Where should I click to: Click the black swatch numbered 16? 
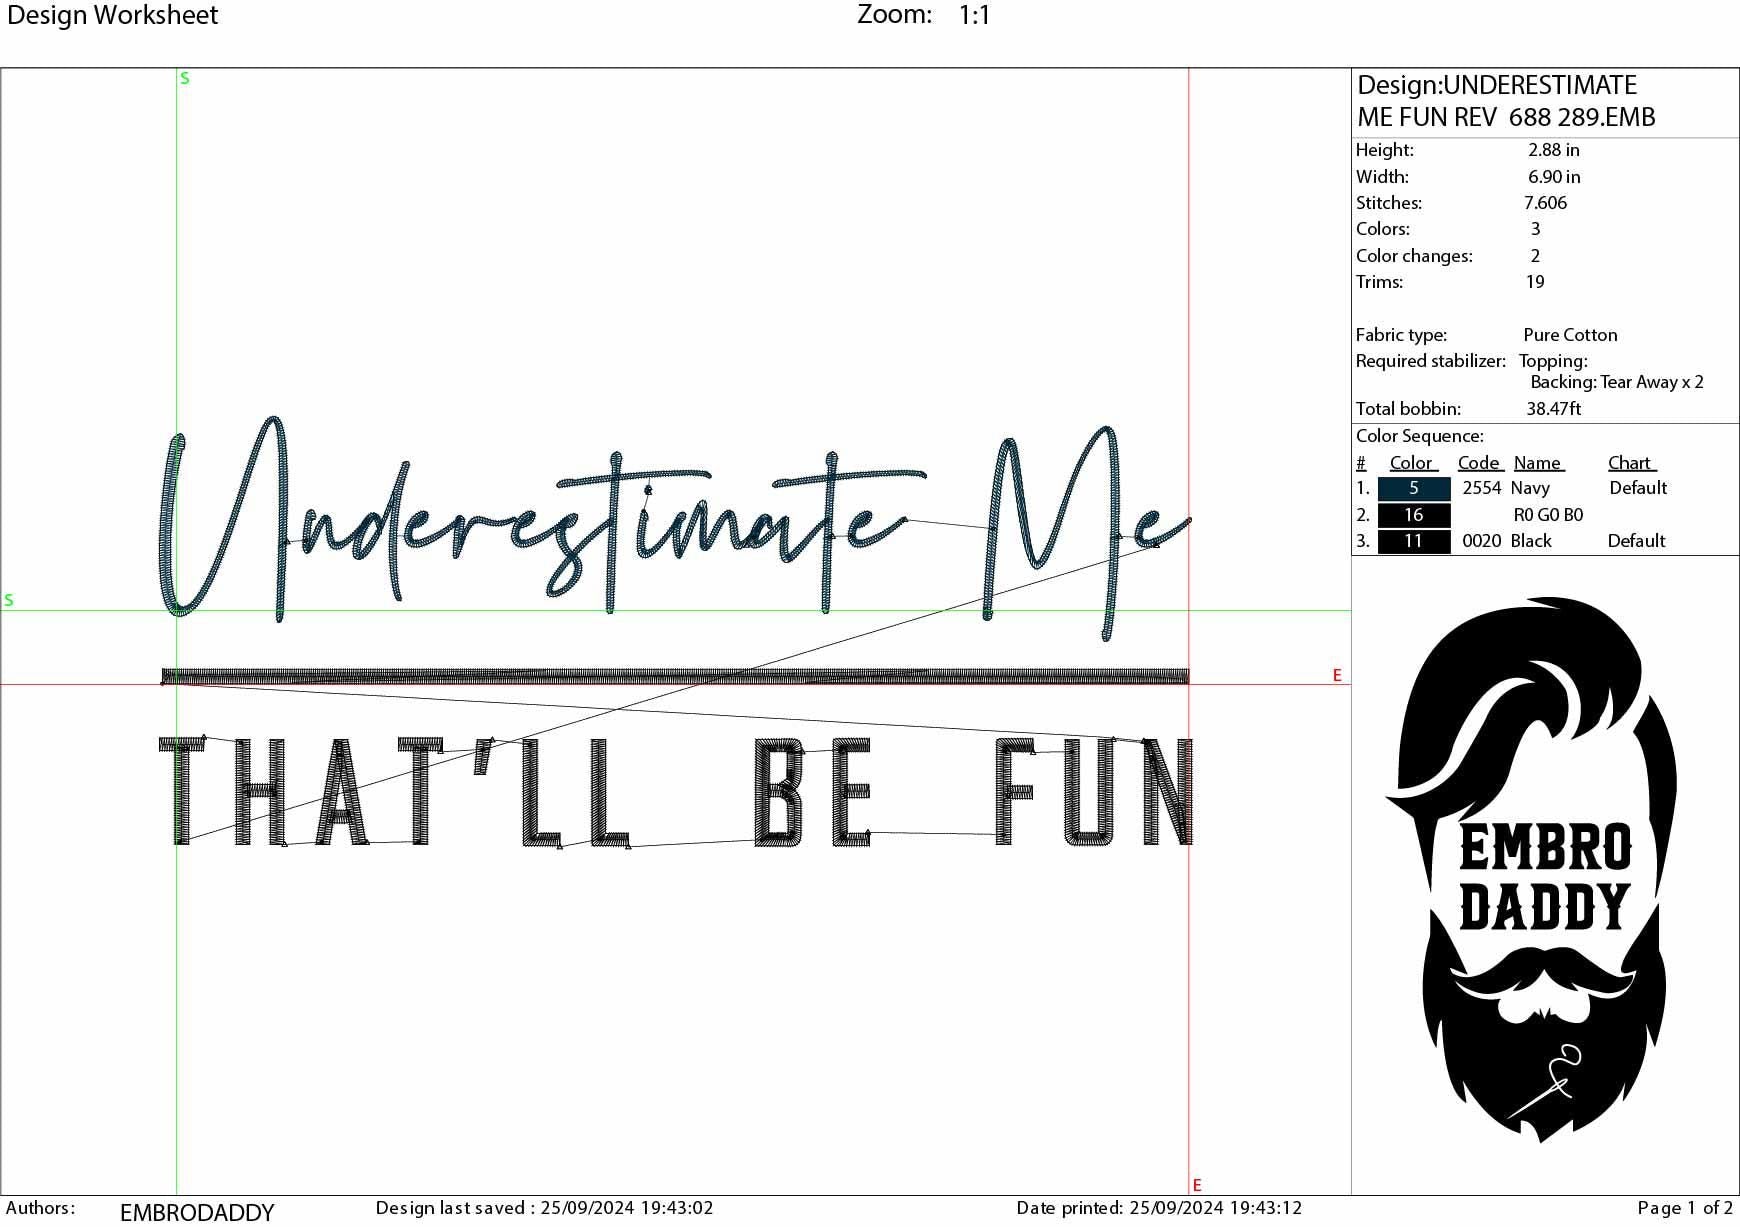(x=1413, y=515)
